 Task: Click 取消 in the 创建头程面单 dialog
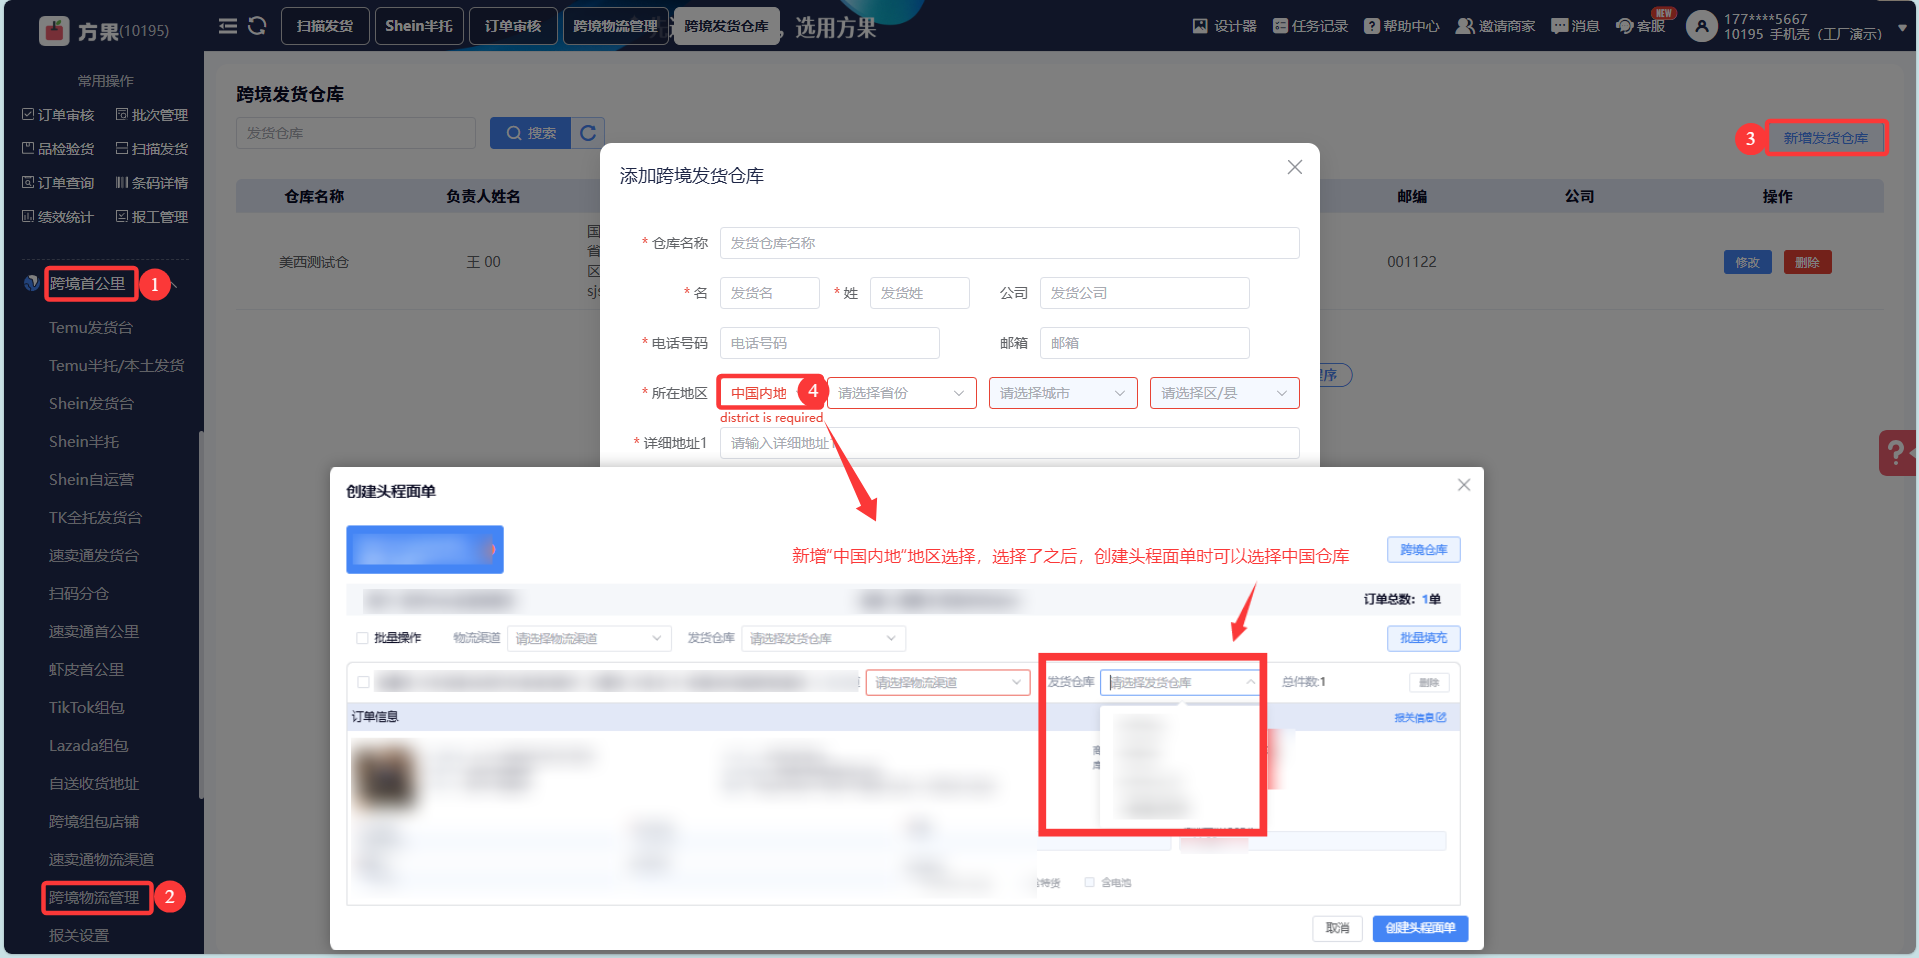pos(1338,928)
